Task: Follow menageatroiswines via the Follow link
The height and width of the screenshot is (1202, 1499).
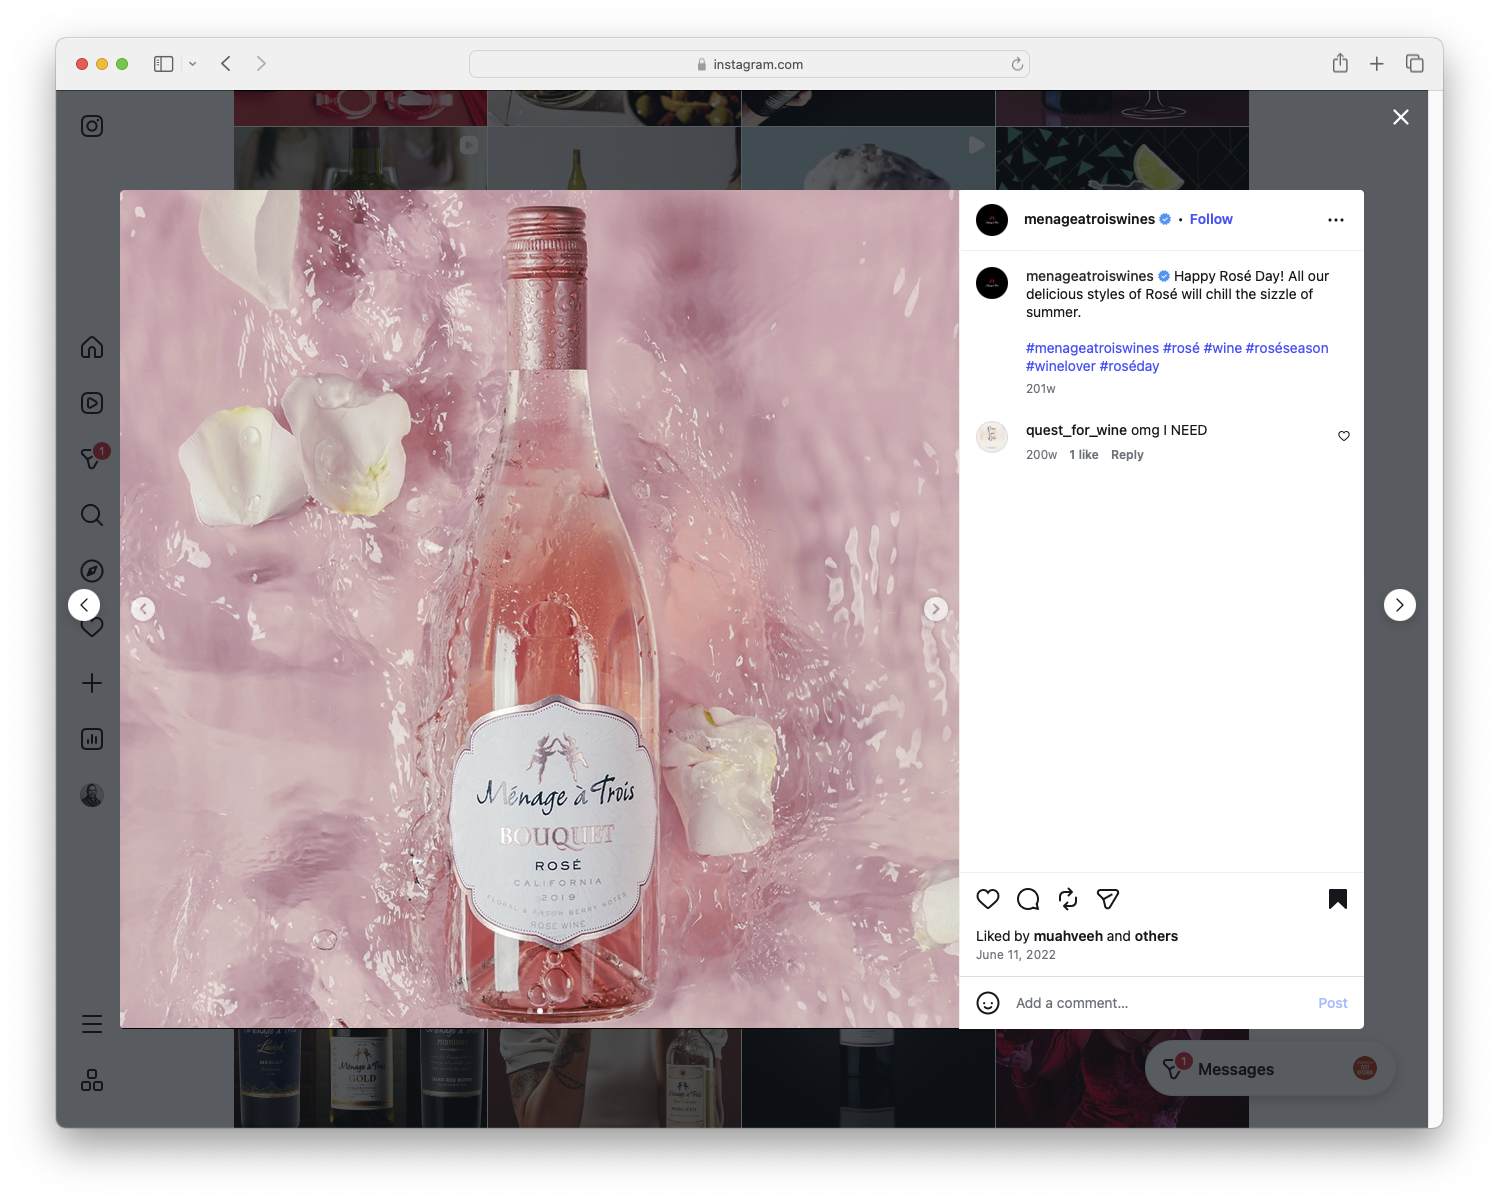Action: [1211, 219]
